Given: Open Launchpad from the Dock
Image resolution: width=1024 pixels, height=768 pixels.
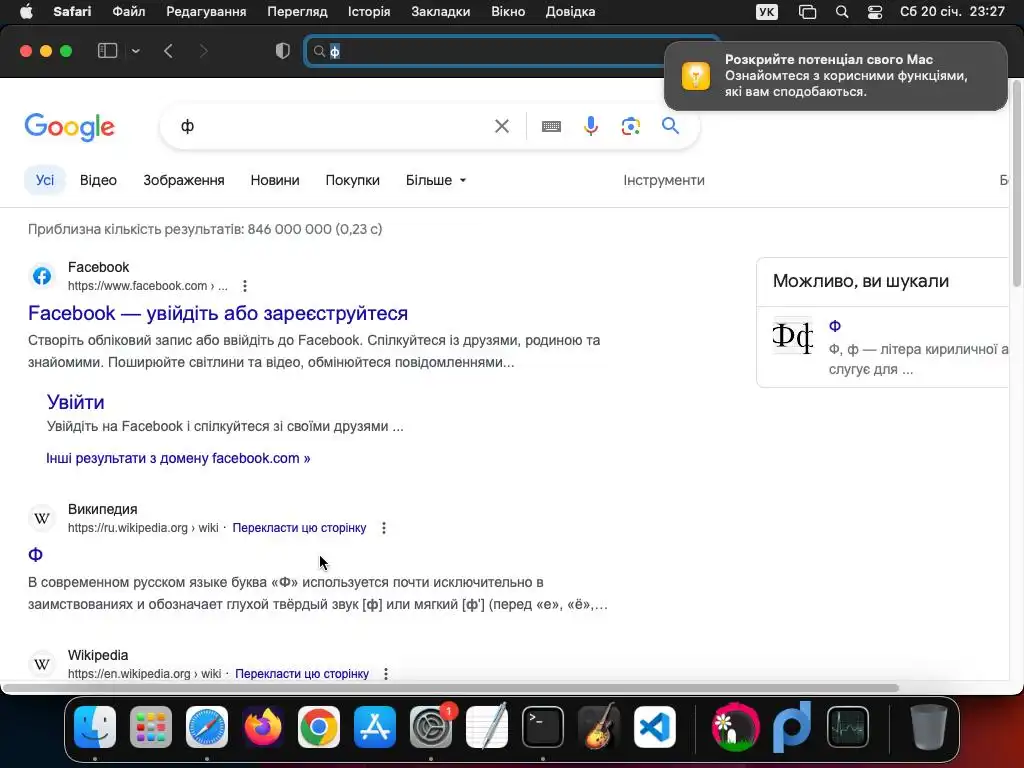Looking at the screenshot, I should pos(151,727).
